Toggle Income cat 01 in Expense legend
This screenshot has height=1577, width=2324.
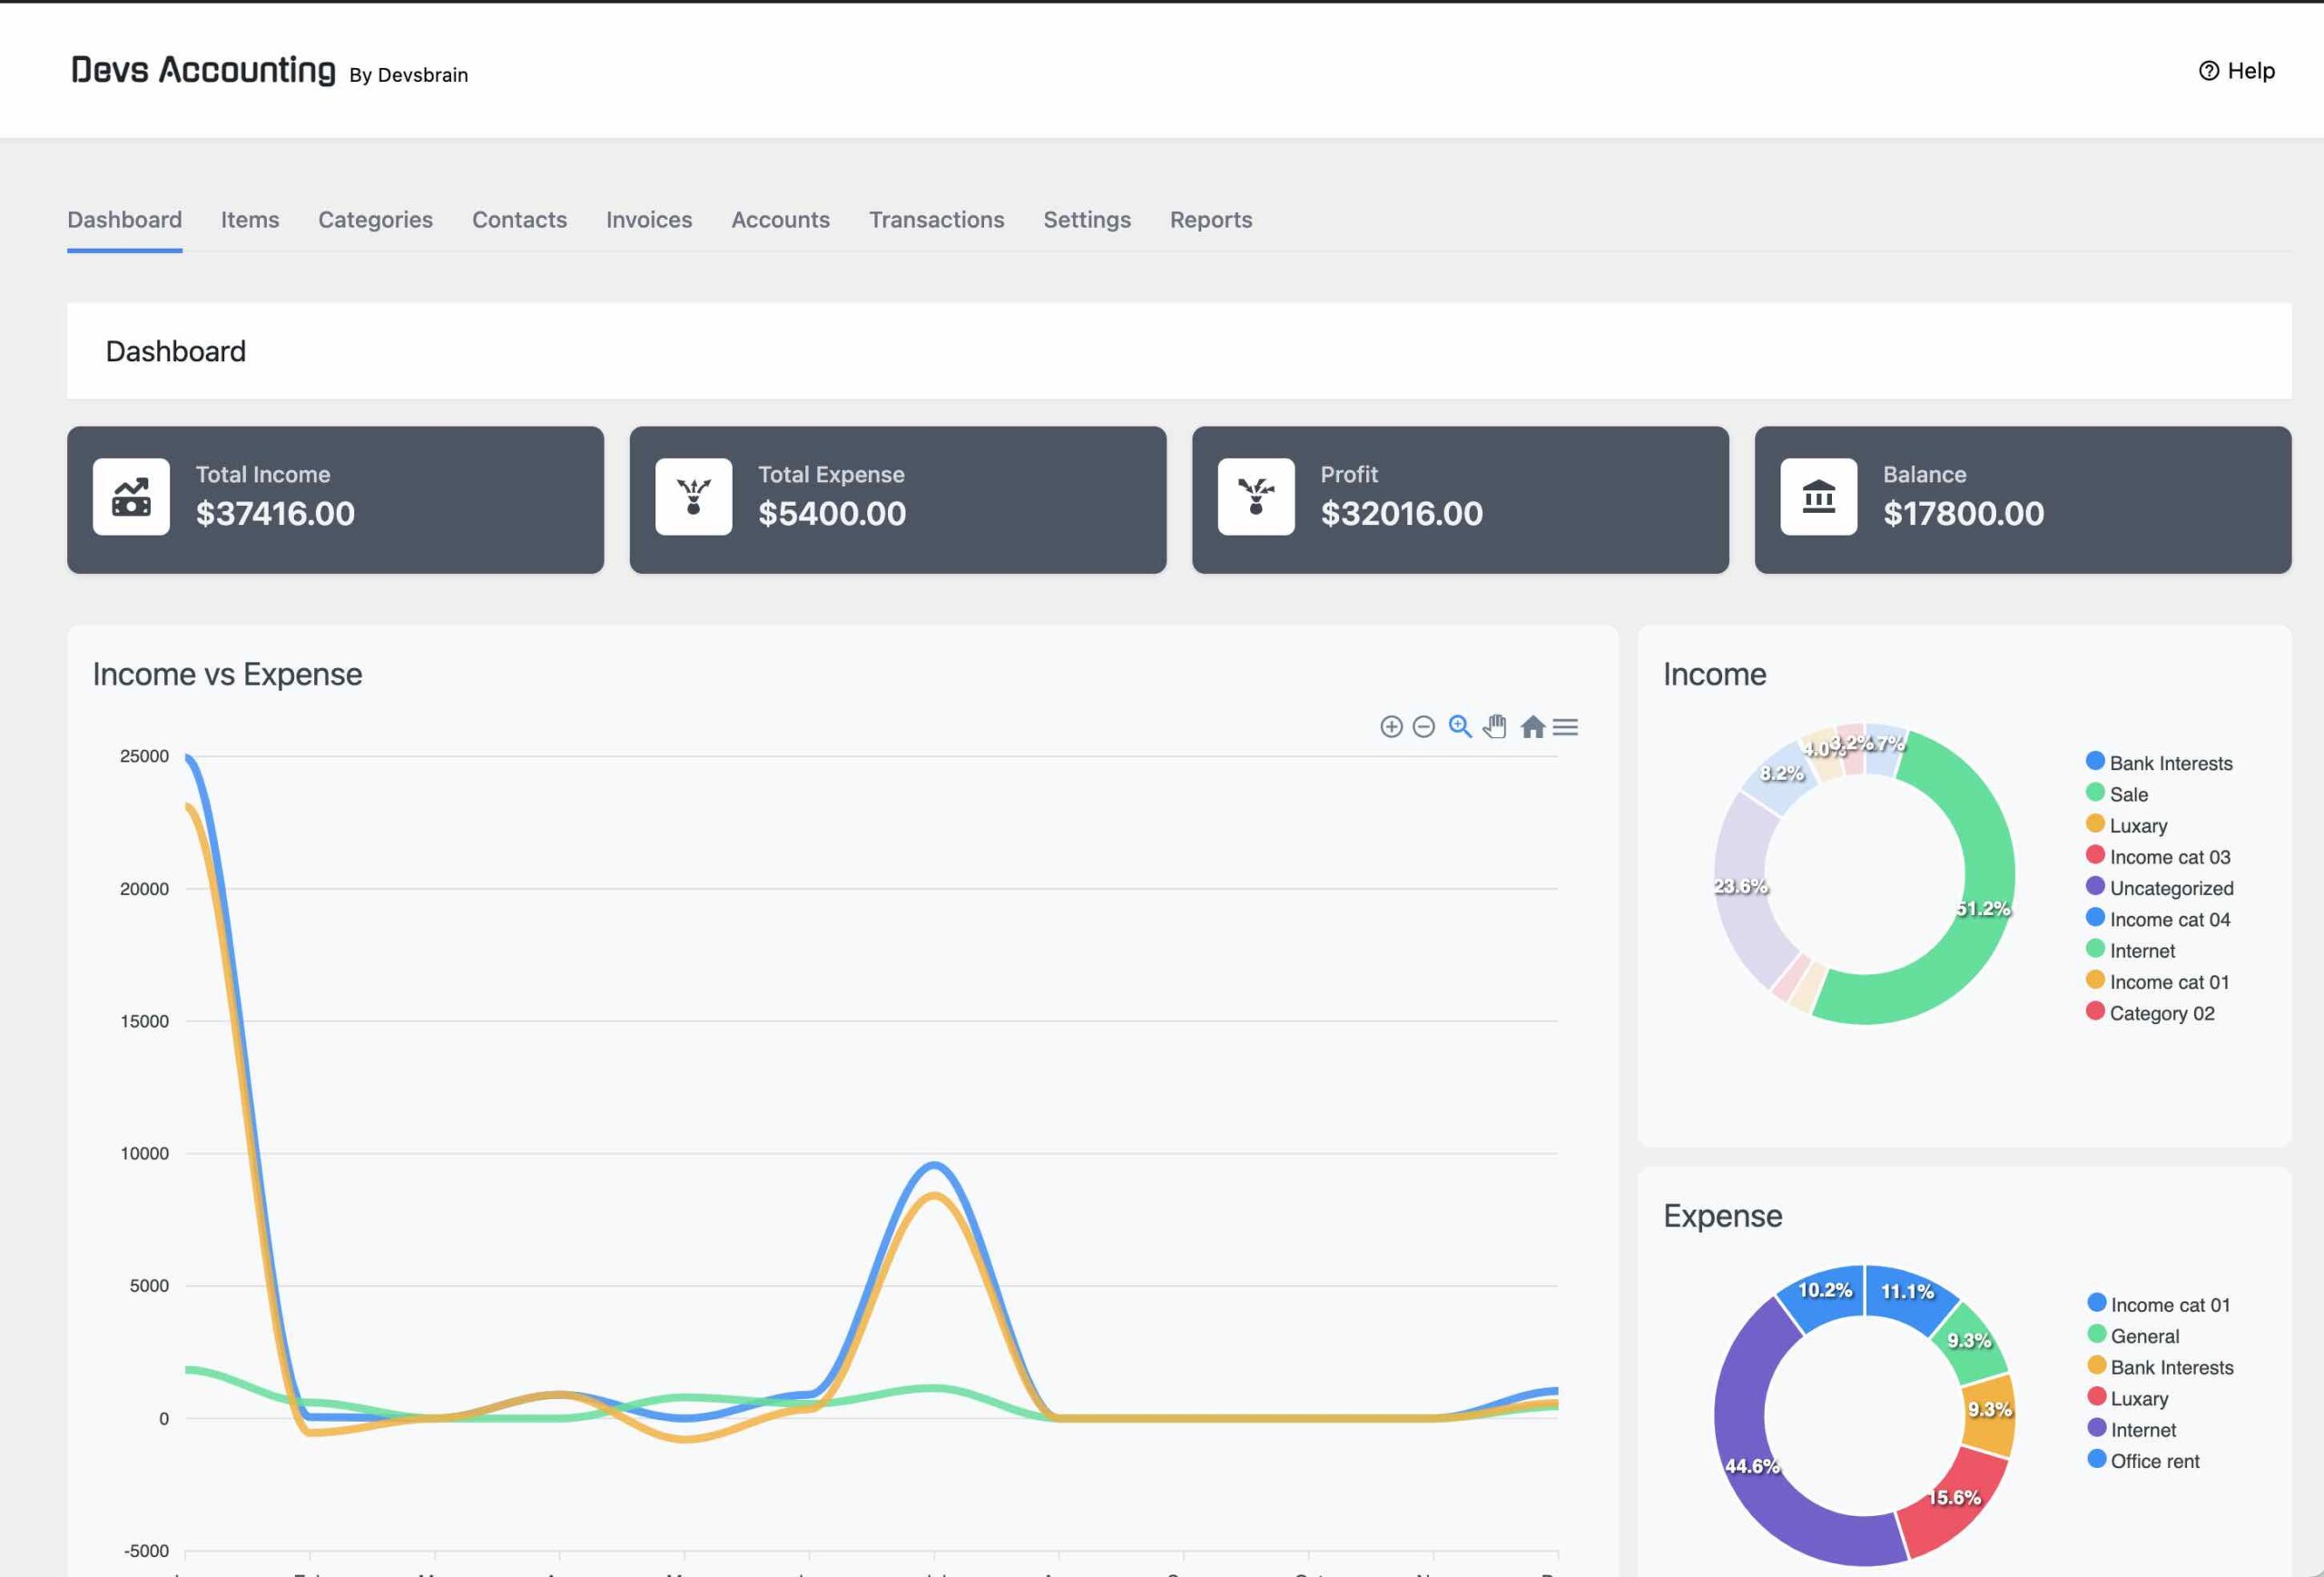point(2159,1305)
